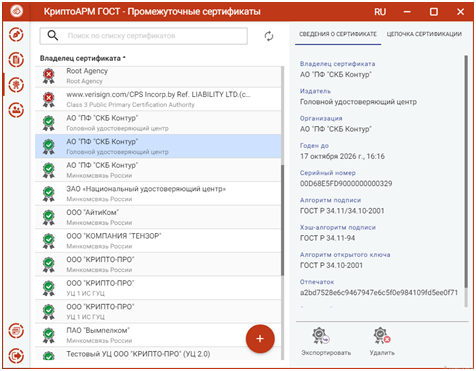
Task: Export the certificate via Экспортировать
Action: point(326,341)
